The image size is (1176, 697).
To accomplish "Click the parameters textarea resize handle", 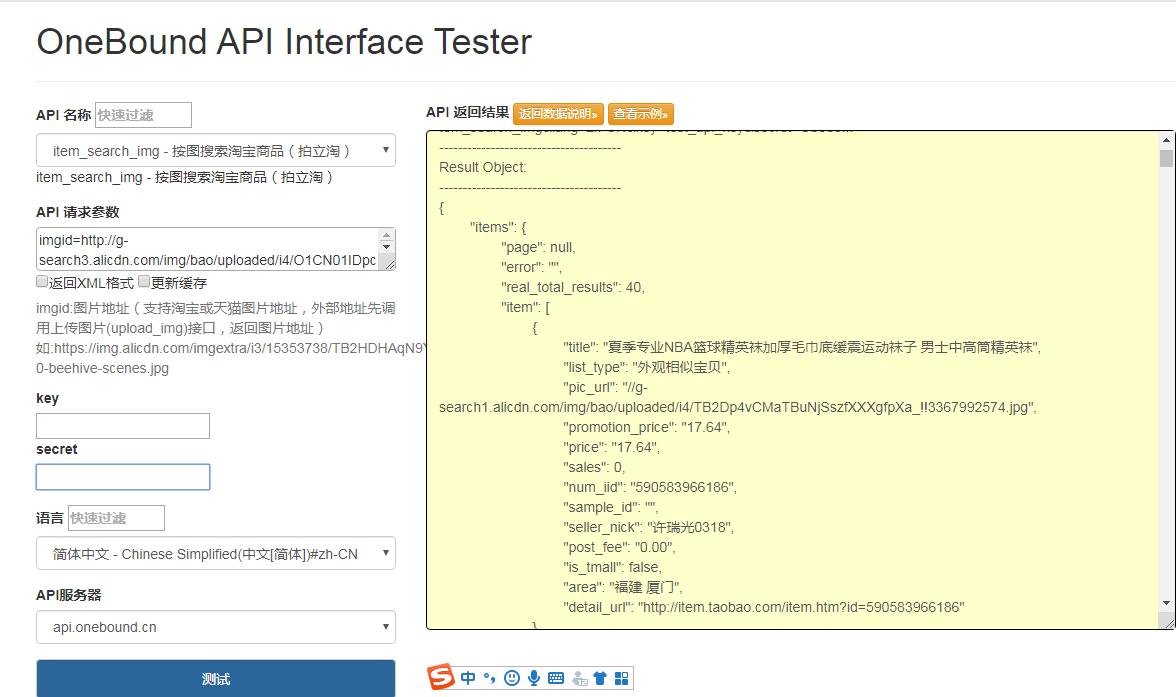I will pos(389,263).
